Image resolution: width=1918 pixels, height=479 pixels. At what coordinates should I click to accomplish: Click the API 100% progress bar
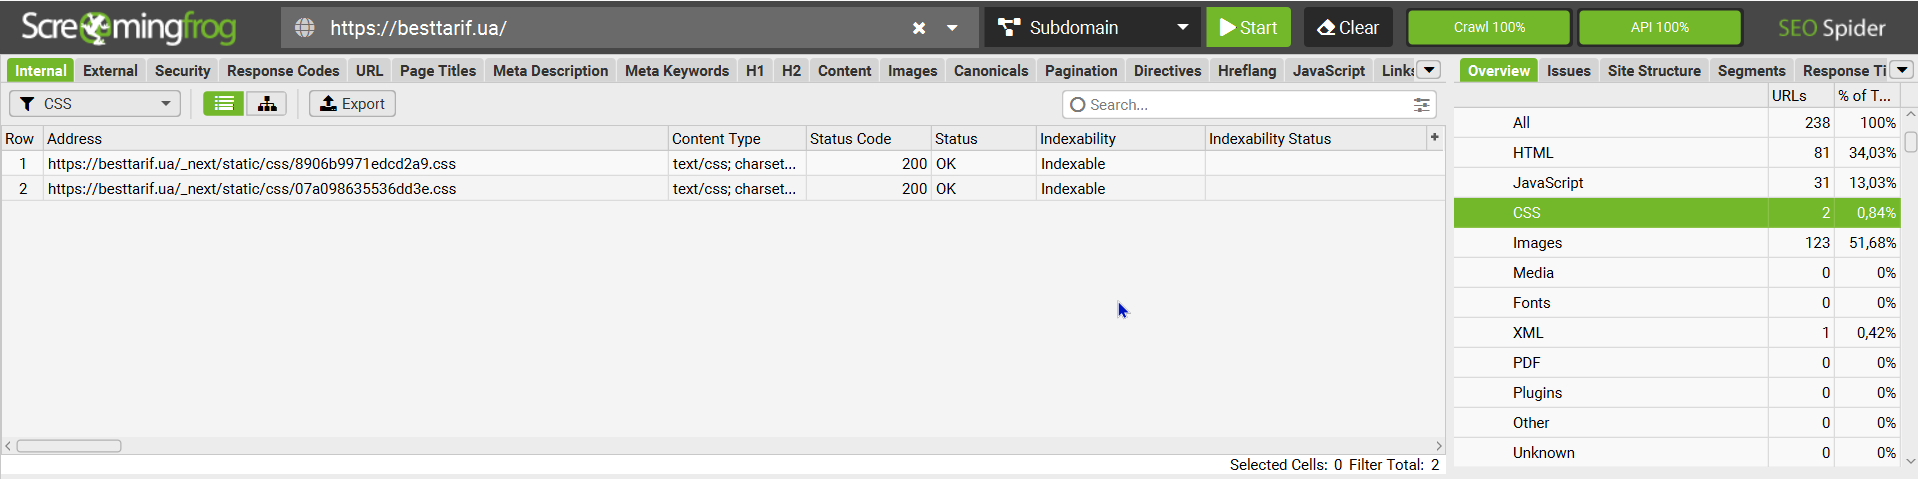1659,28
